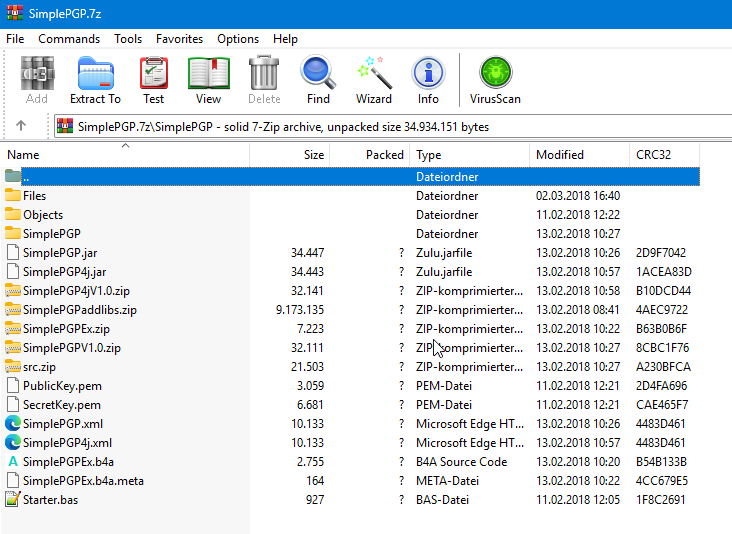The image size is (732, 534).
Task: Select the Files folder icon
Action: pos(13,196)
